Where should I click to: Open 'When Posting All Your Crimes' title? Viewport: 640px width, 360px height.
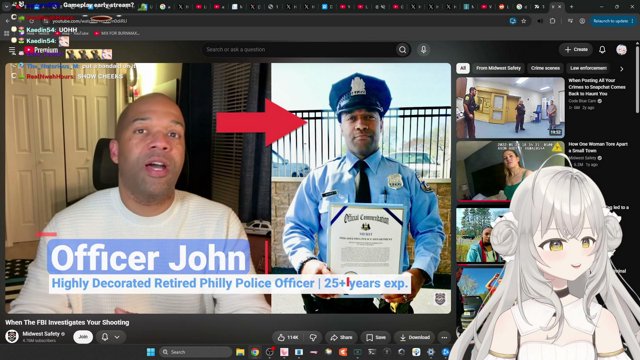[597, 87]
